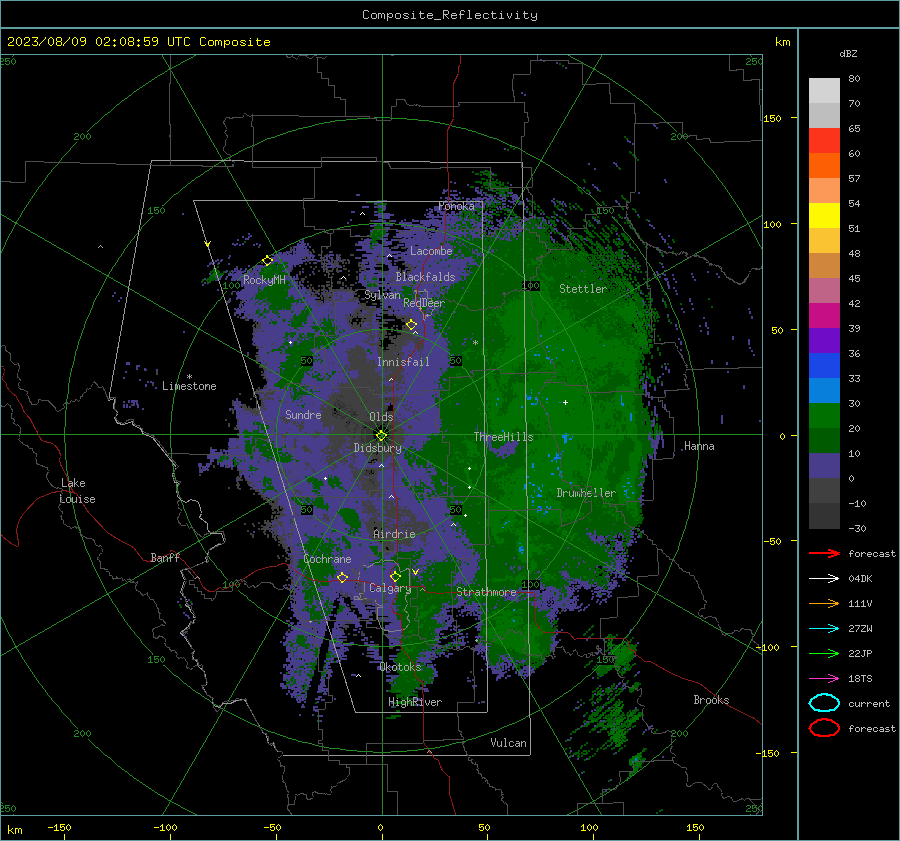Image resolution: width=900 pixels, height=841 pixels.
Task: Click the red forecast ellipse in legend
Action: 824,728
